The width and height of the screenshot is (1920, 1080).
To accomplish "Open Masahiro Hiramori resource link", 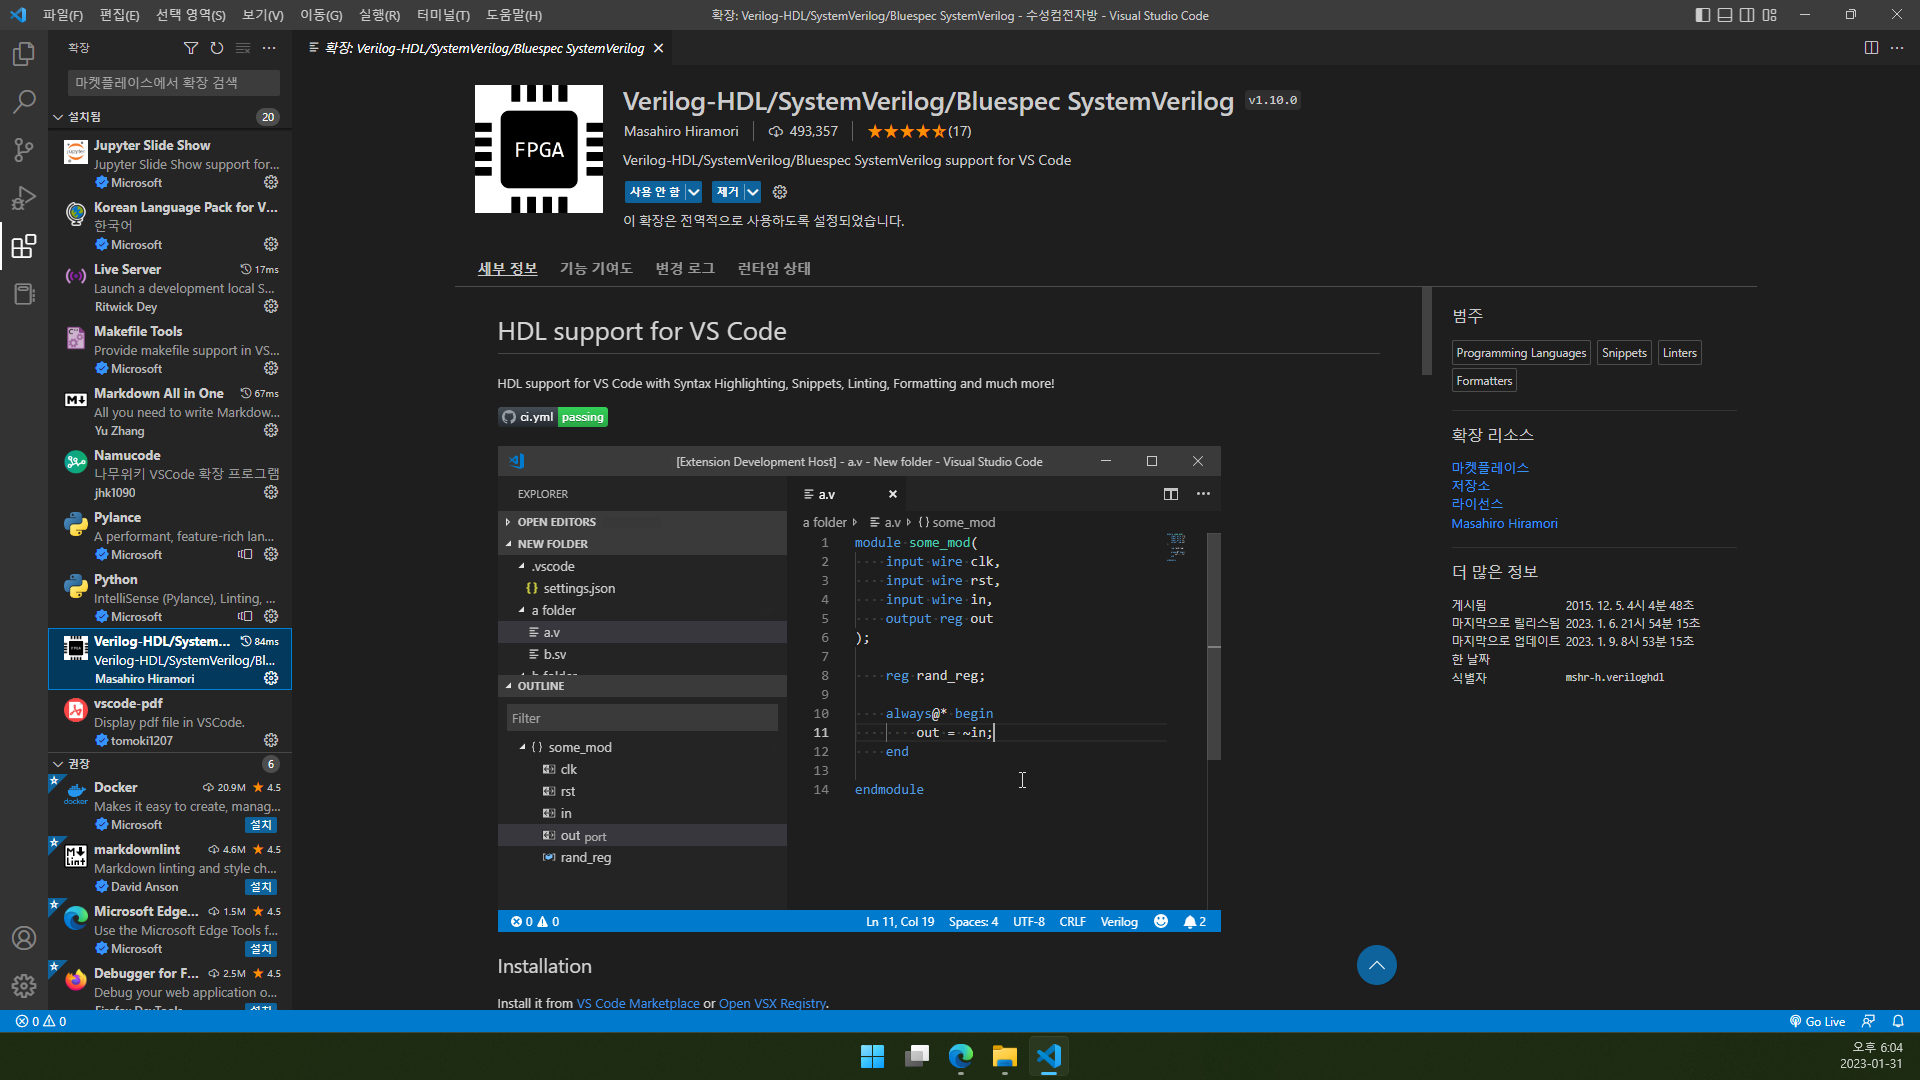I will point(1504,523).
